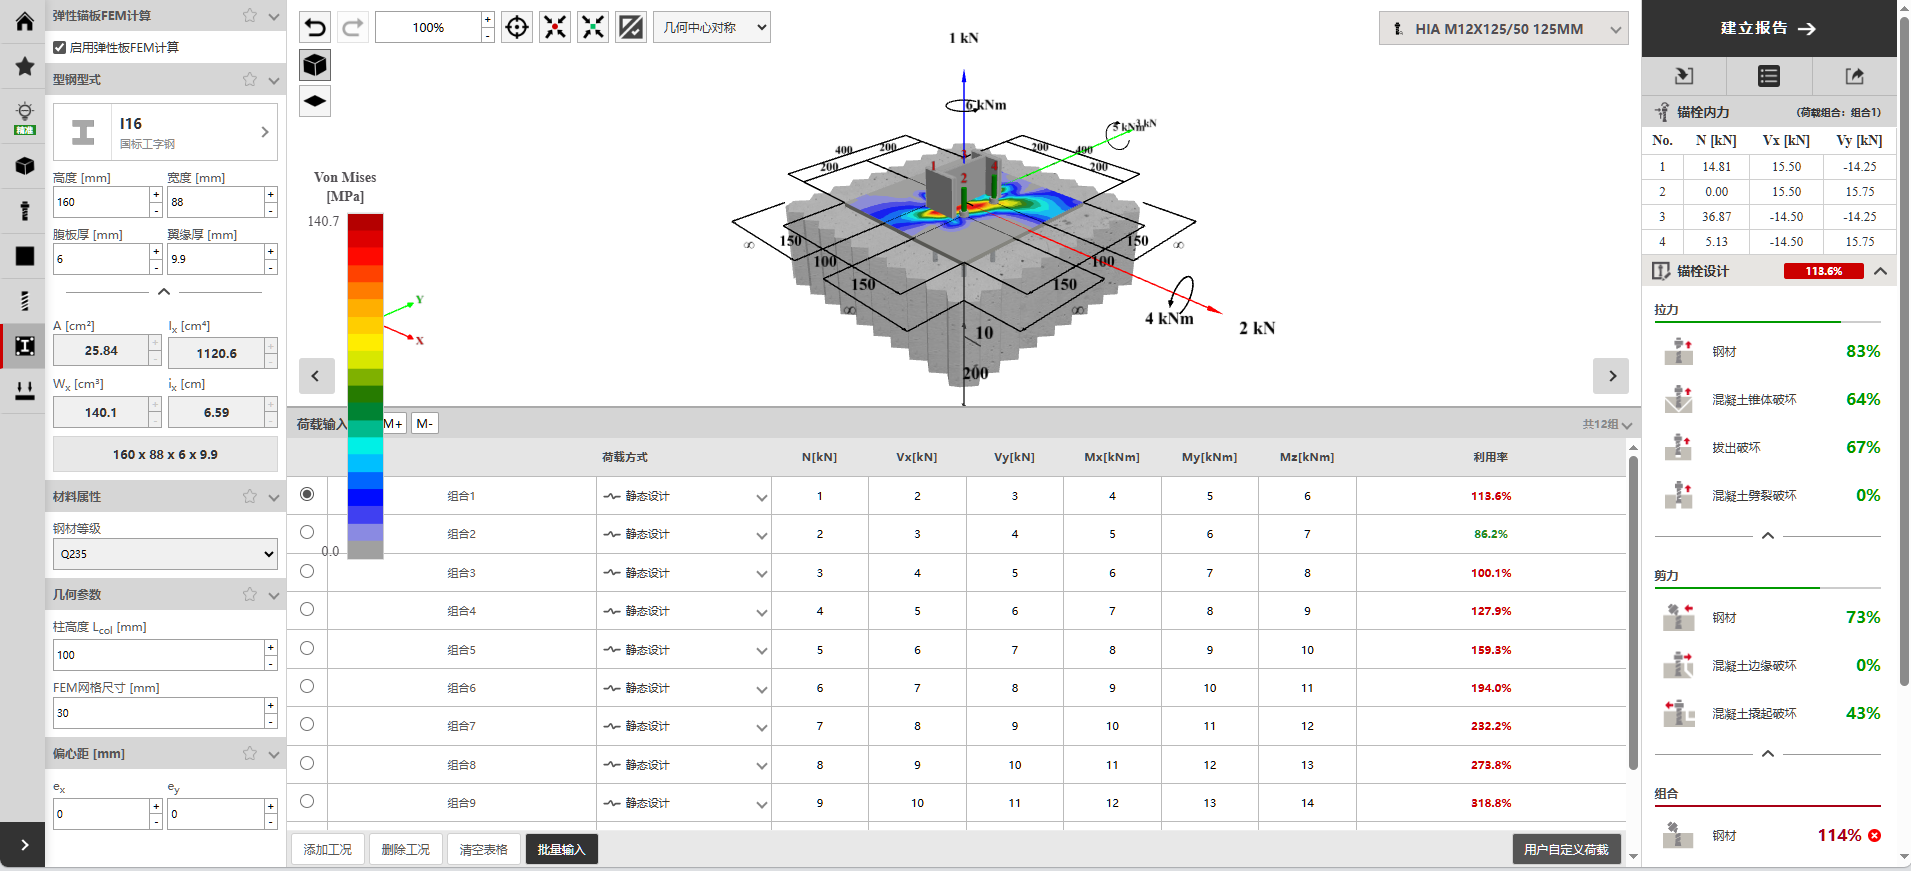Click the center view target icon

[x=517, y=27]
